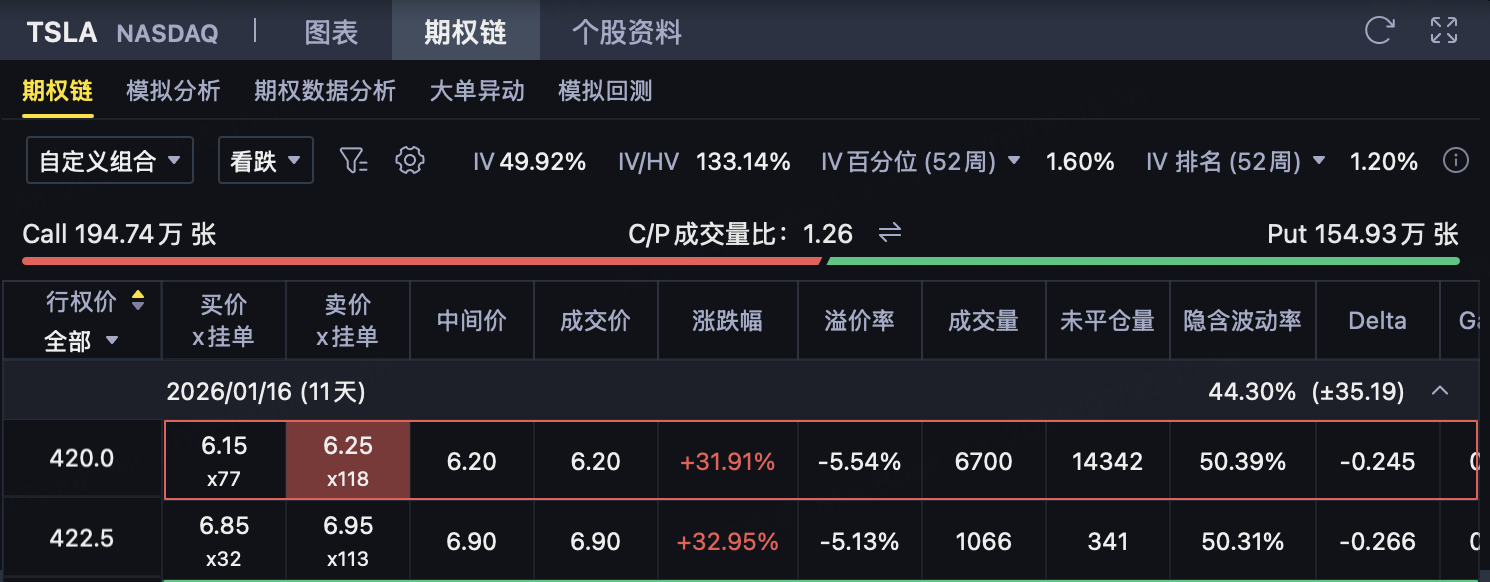Open the 全部 strike filter dropdown
This screenshot has width=1490, height=582.
pos(81,341)
